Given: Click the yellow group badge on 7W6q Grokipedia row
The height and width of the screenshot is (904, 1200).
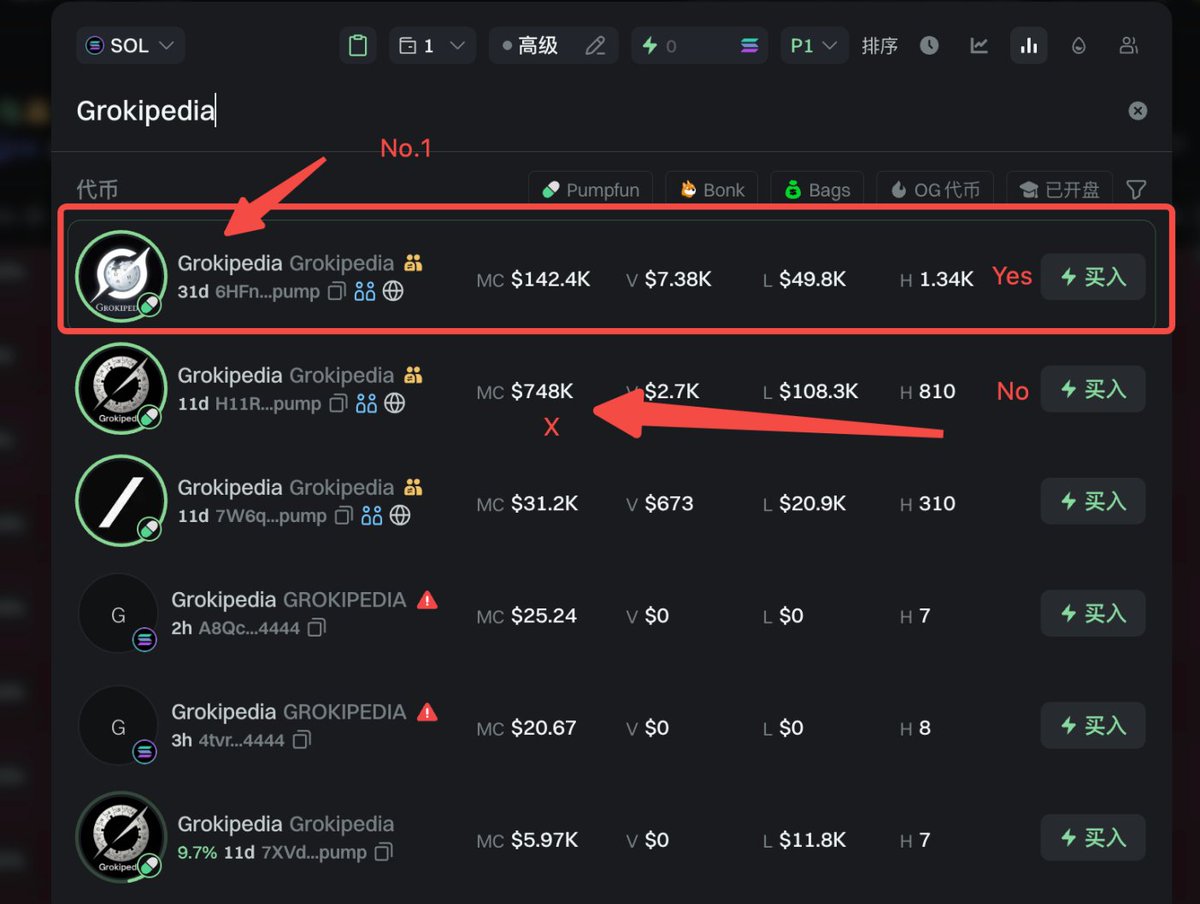Looking at the screenshot, I should coord(413,487).
